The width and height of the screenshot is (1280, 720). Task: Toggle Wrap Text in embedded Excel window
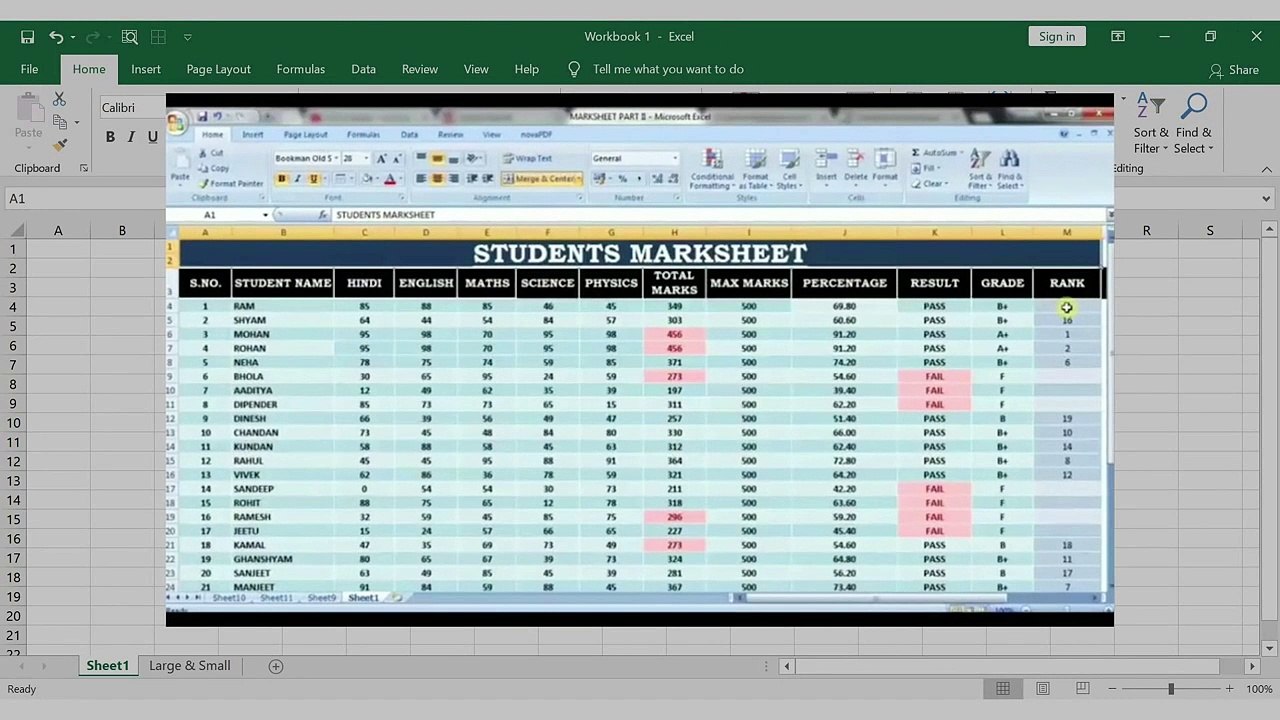tap(527, 158)
